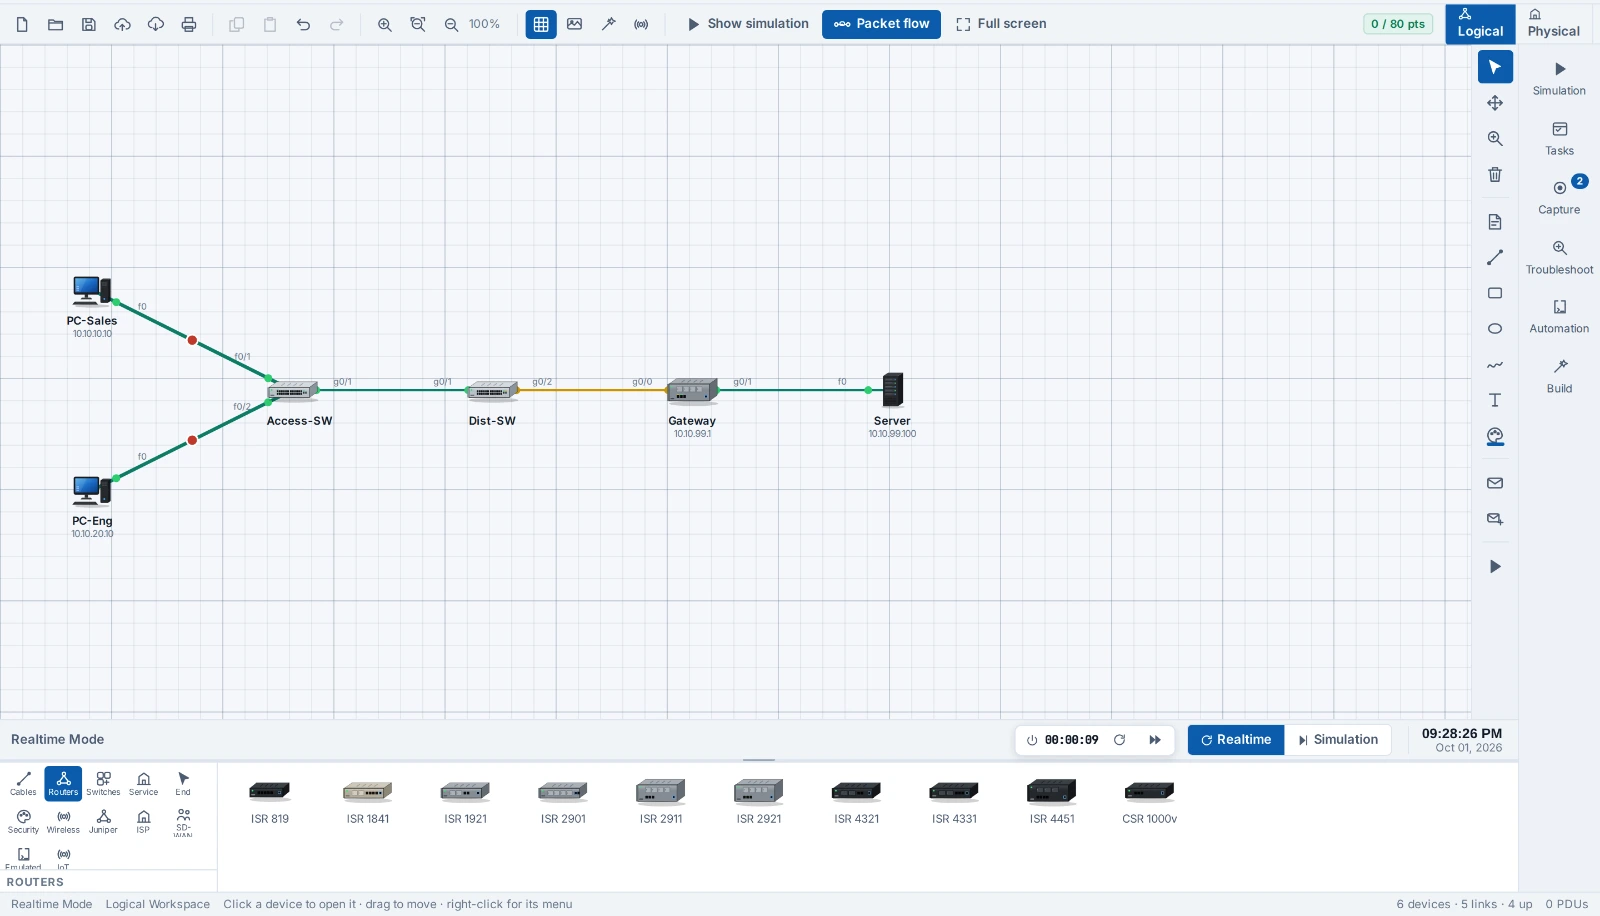The image size is (1600, 916).
Task: Switch to the Logical tab
Action: [1480, 24]
